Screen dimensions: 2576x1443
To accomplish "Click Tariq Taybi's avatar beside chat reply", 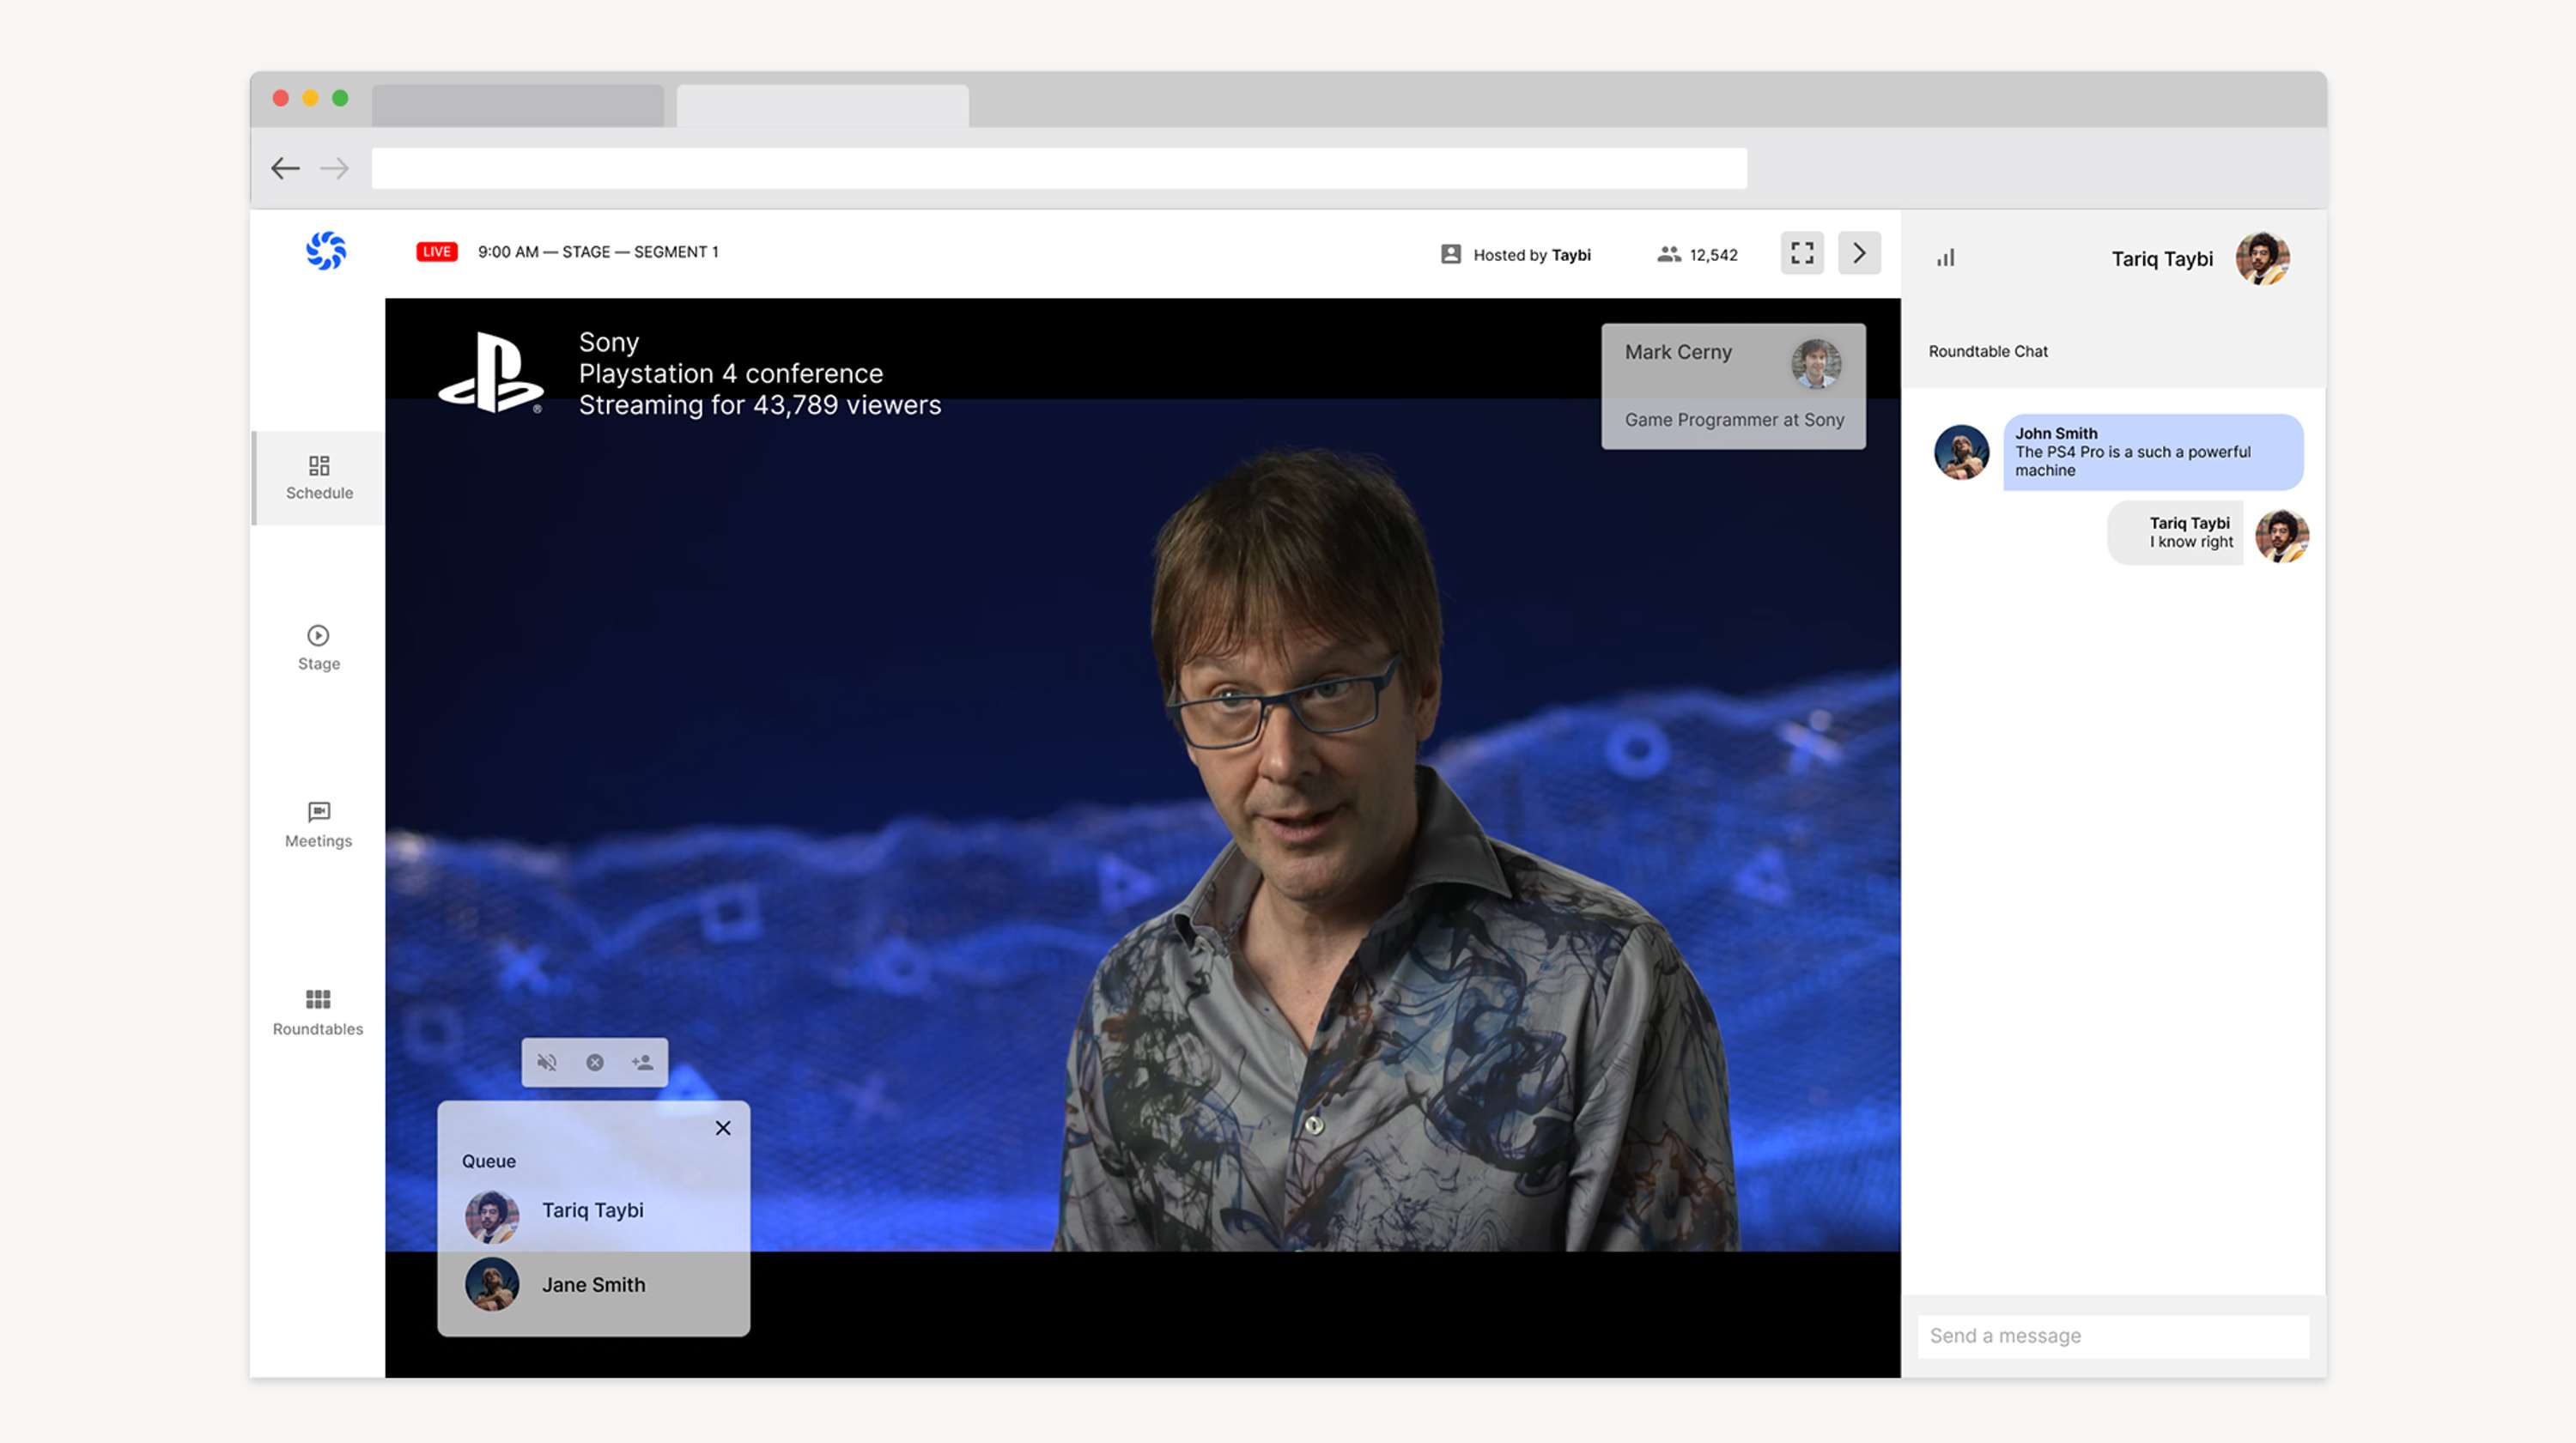I will 2282,535.
